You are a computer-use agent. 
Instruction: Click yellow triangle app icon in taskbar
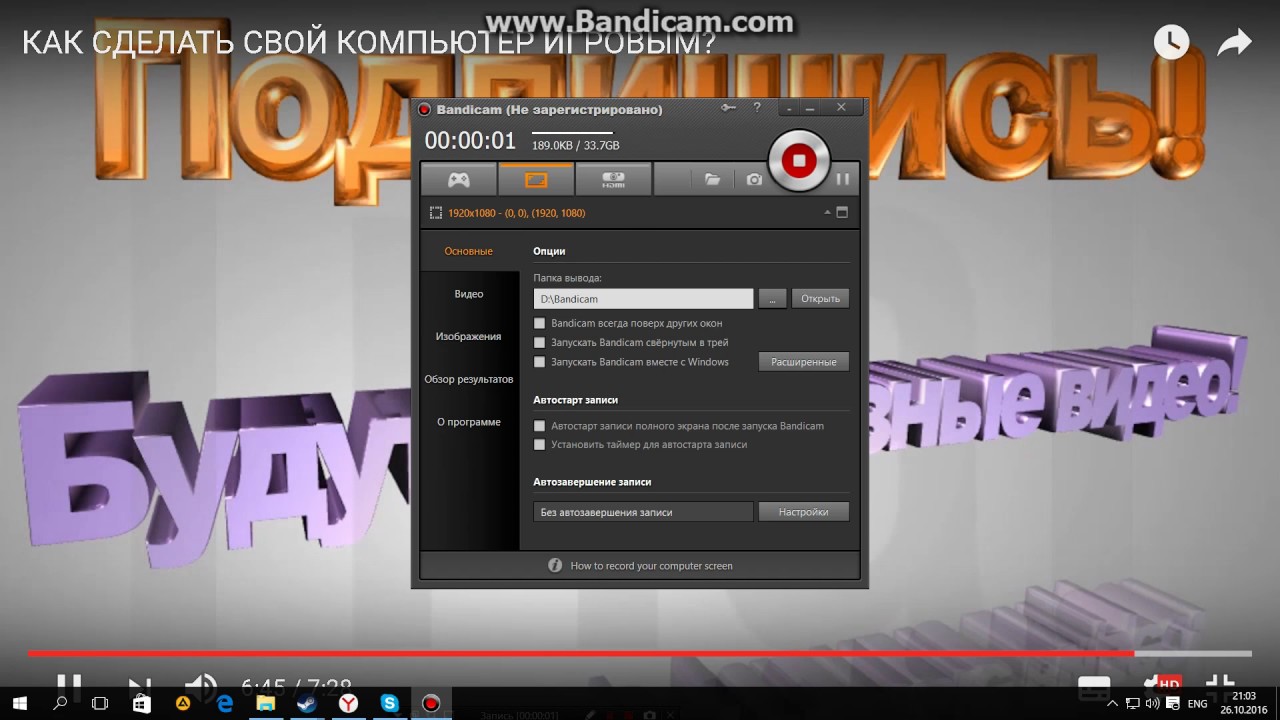183,703
